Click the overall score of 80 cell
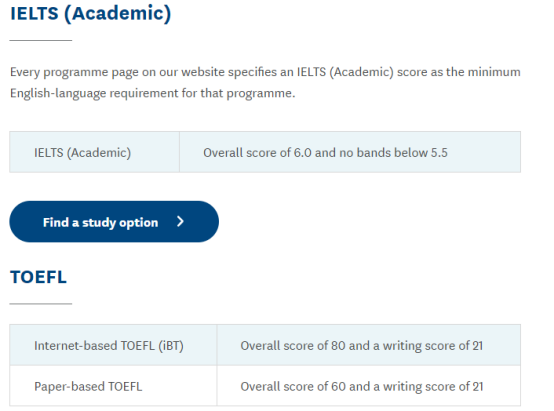Screen dimensions: 554x411 point(369,345)
